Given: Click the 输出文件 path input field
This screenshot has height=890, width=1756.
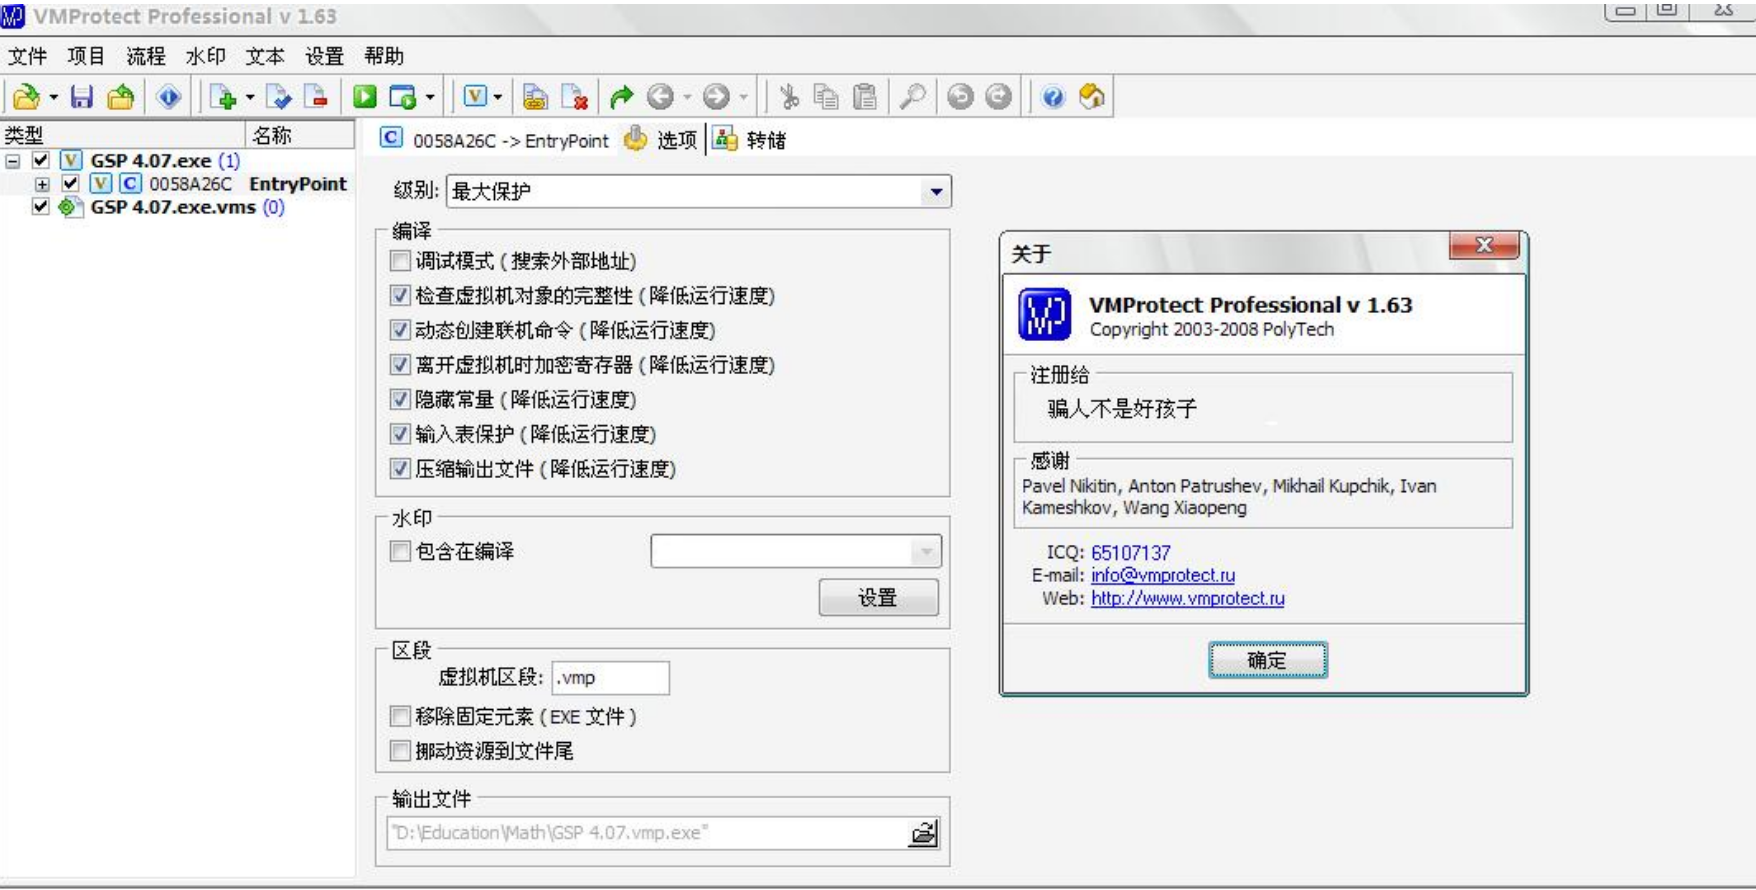Looking at the screenshot, I should coord(647,833).
